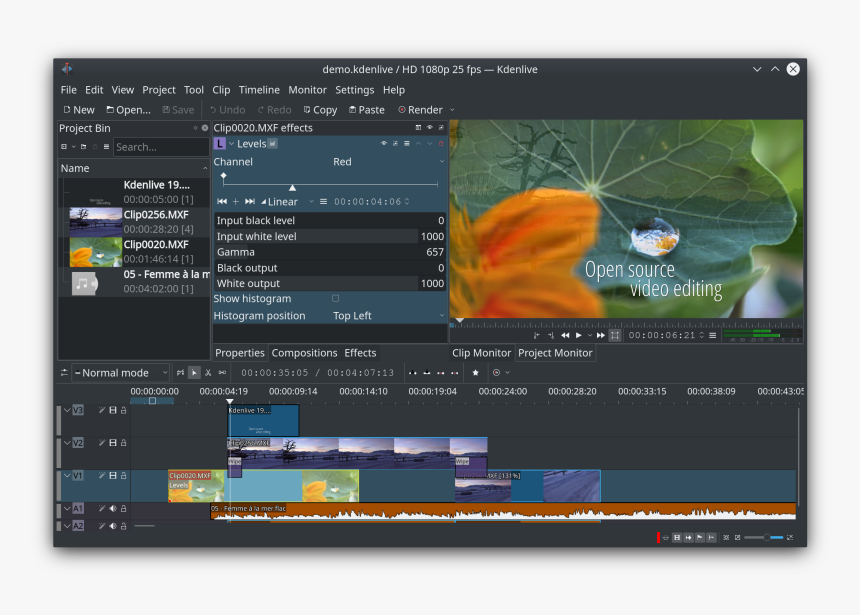Viewport: 860px width, 615px height.
Task: Click the add clip icon in Project Bin
Action: [64, 147]
